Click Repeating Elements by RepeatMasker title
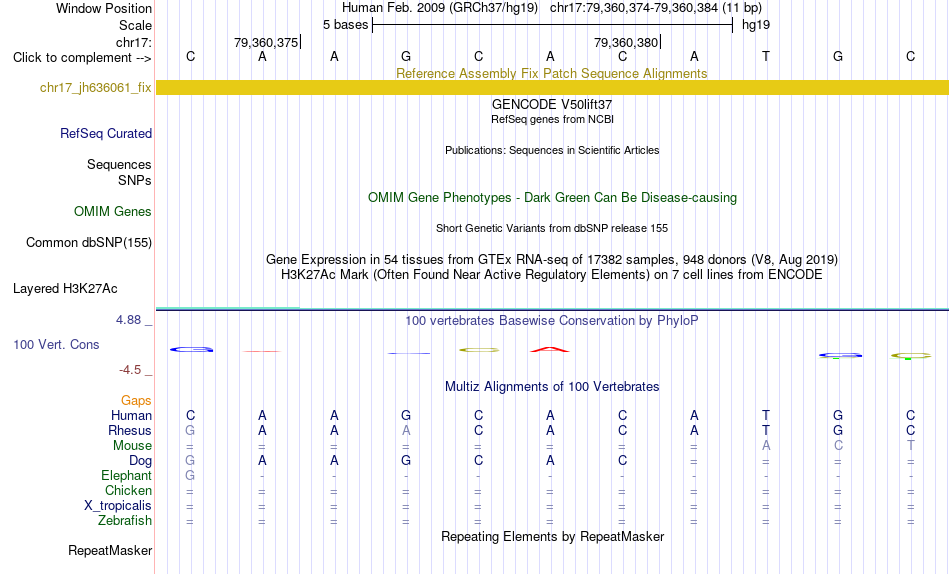The image size is (950, 574). (552, 536)
